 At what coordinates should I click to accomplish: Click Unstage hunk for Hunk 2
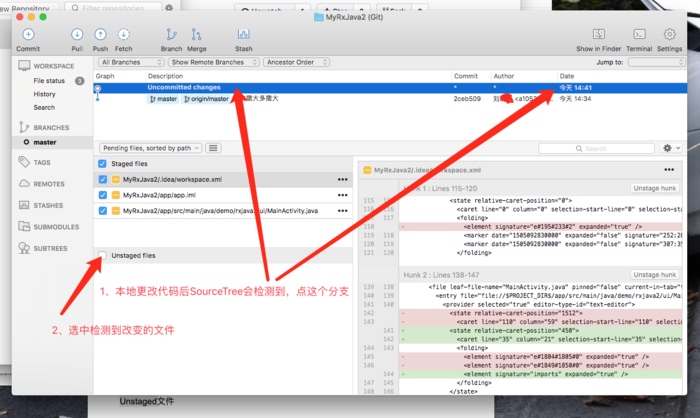tap(654, 275)
